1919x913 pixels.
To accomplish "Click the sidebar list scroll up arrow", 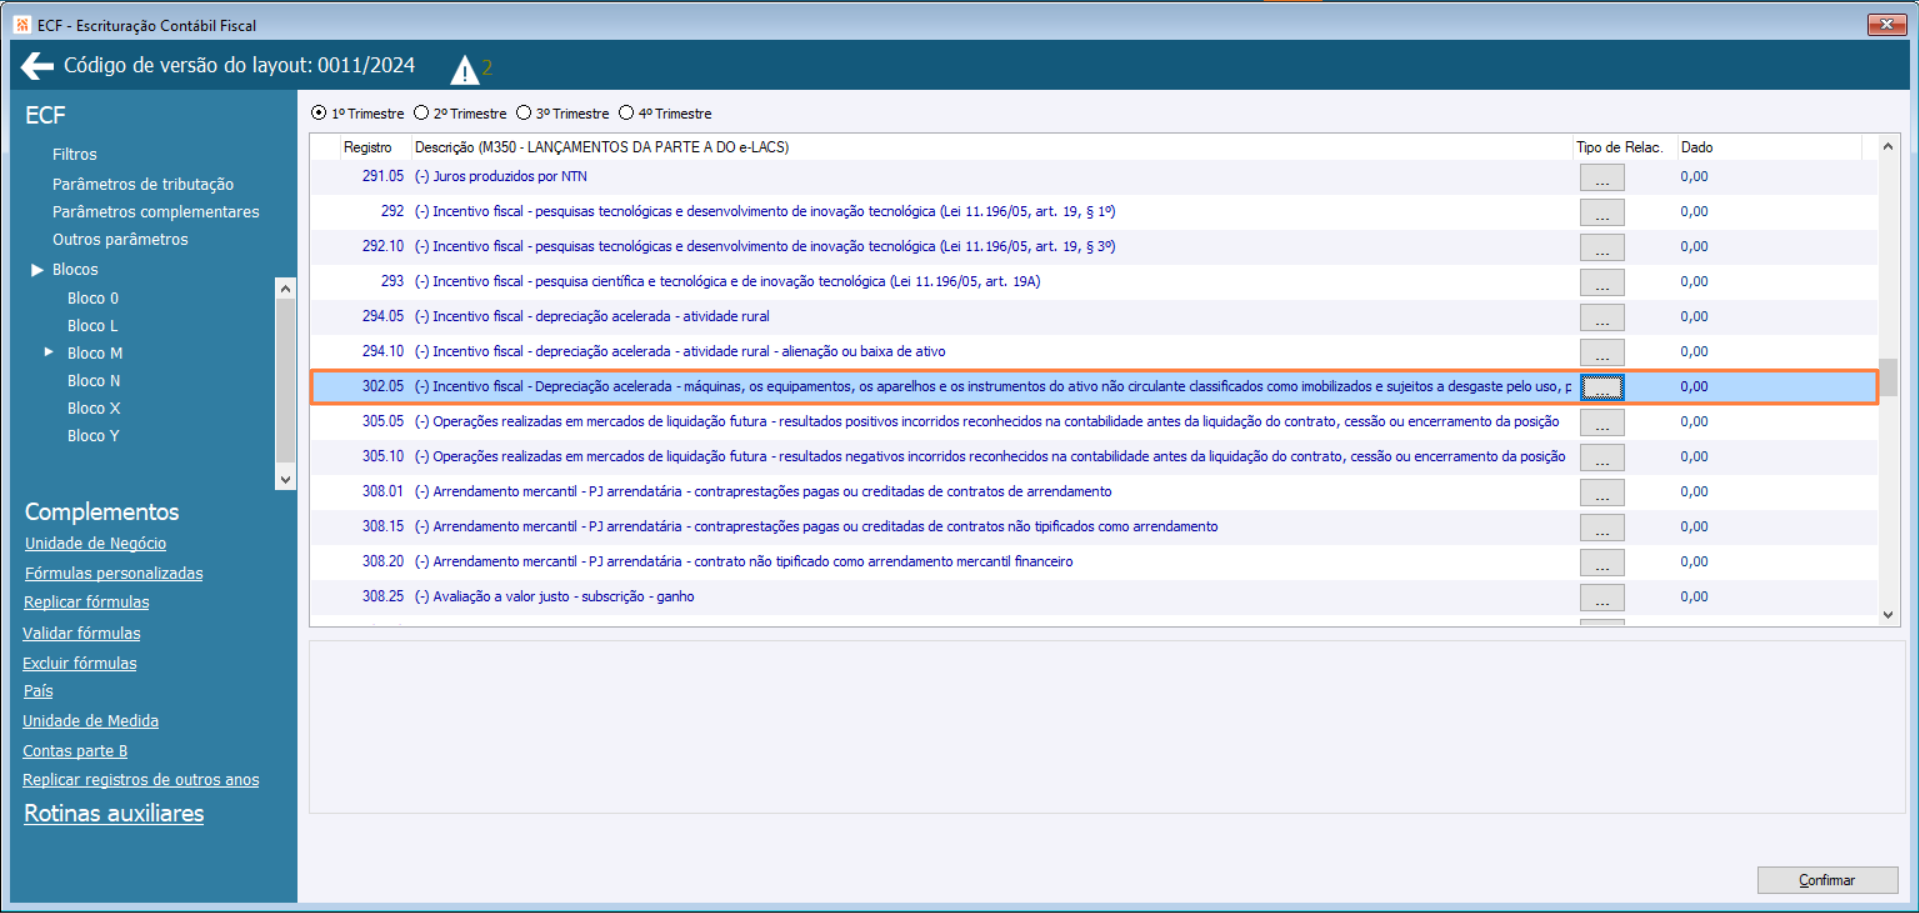I will (285, 289).
